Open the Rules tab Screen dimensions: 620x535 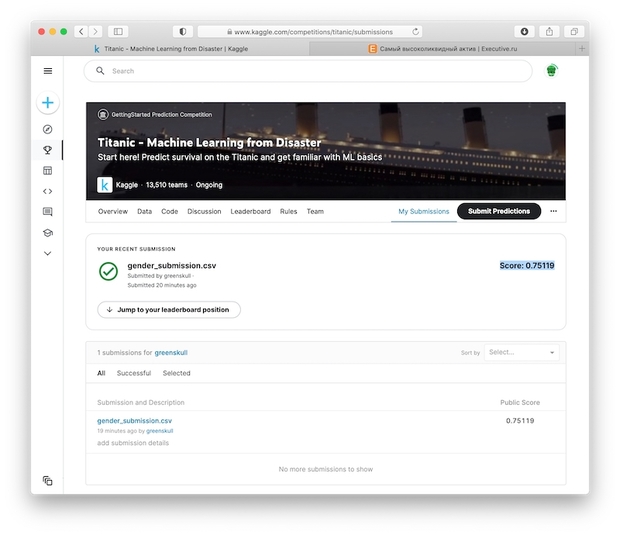[x=288, y=212]
